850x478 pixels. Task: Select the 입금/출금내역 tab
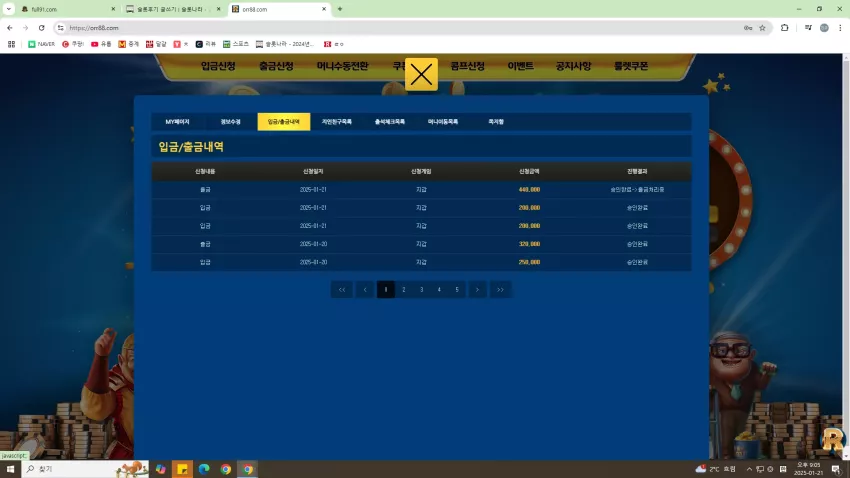click(x=284, y=122)
